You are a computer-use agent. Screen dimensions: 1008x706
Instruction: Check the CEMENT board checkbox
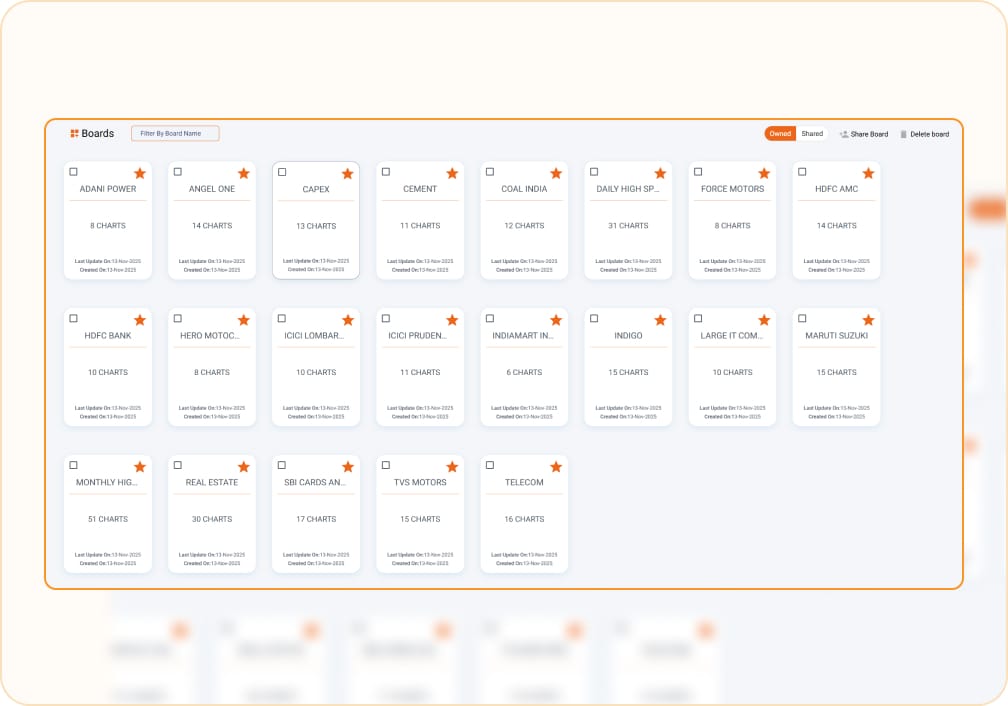(x=386, y=172)
